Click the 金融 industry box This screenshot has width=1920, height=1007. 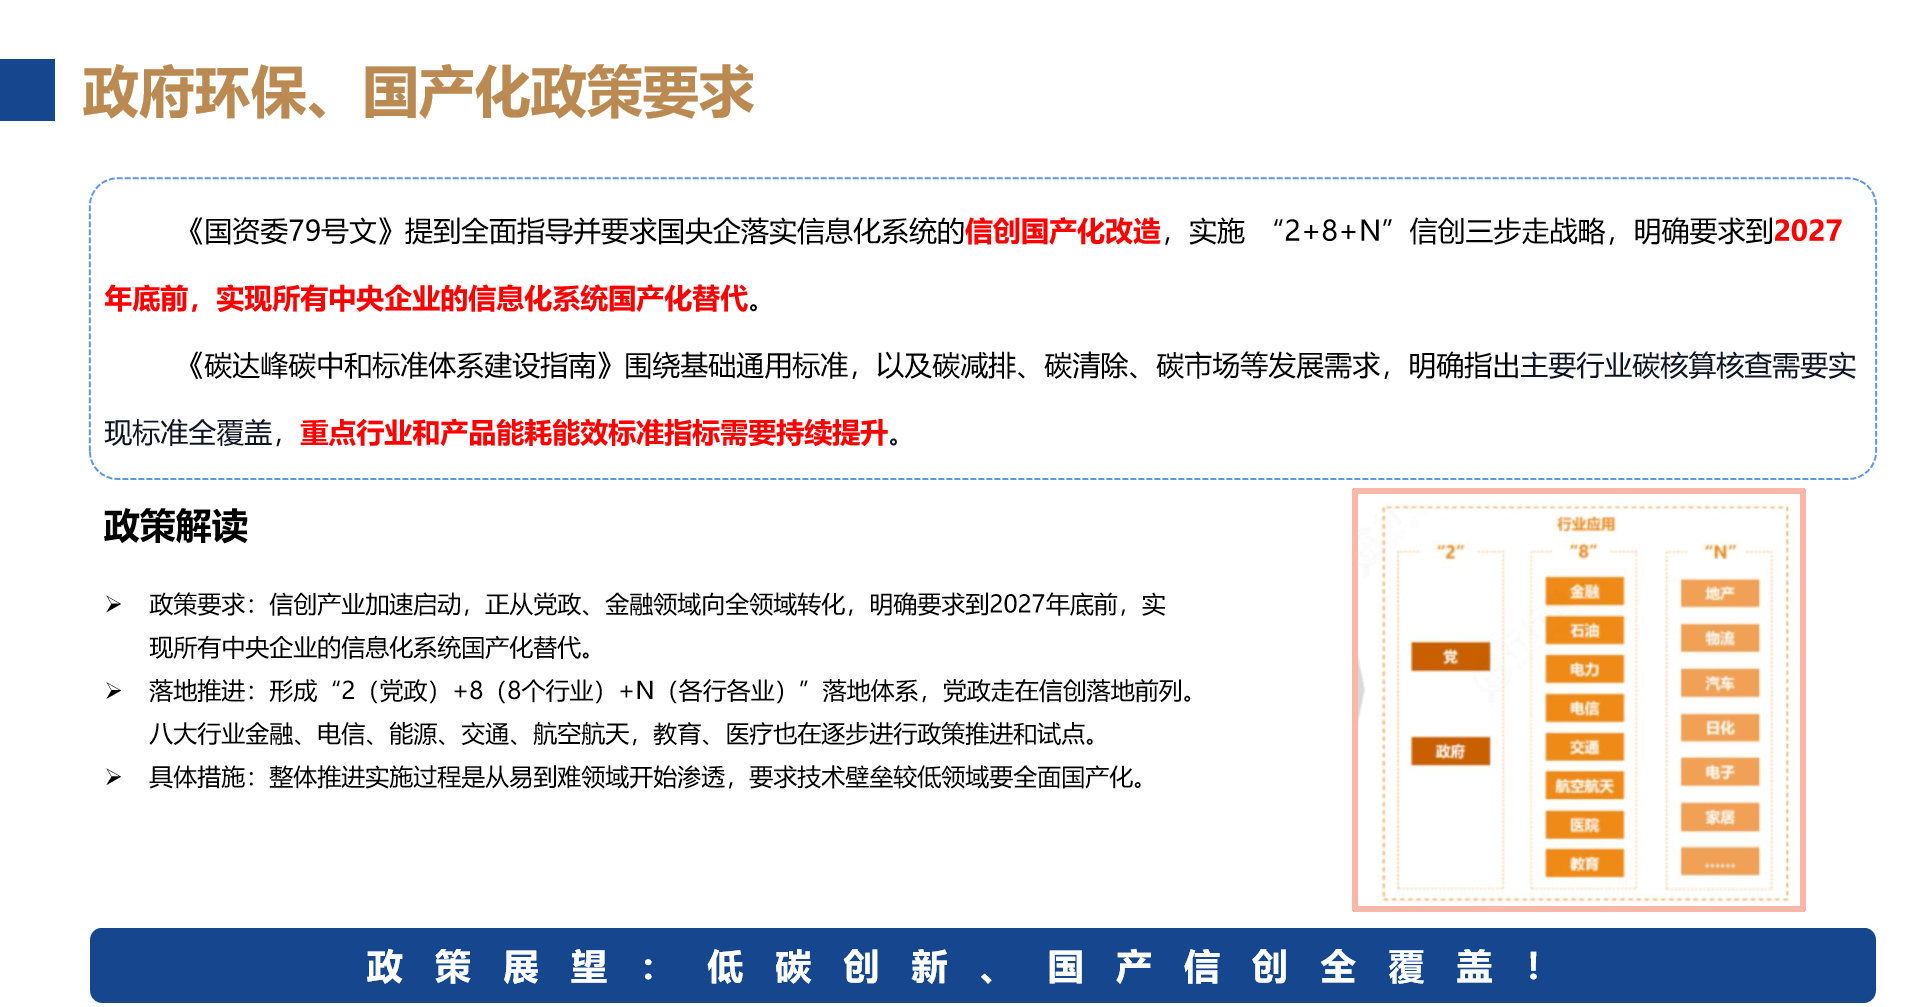[1584, 592]
